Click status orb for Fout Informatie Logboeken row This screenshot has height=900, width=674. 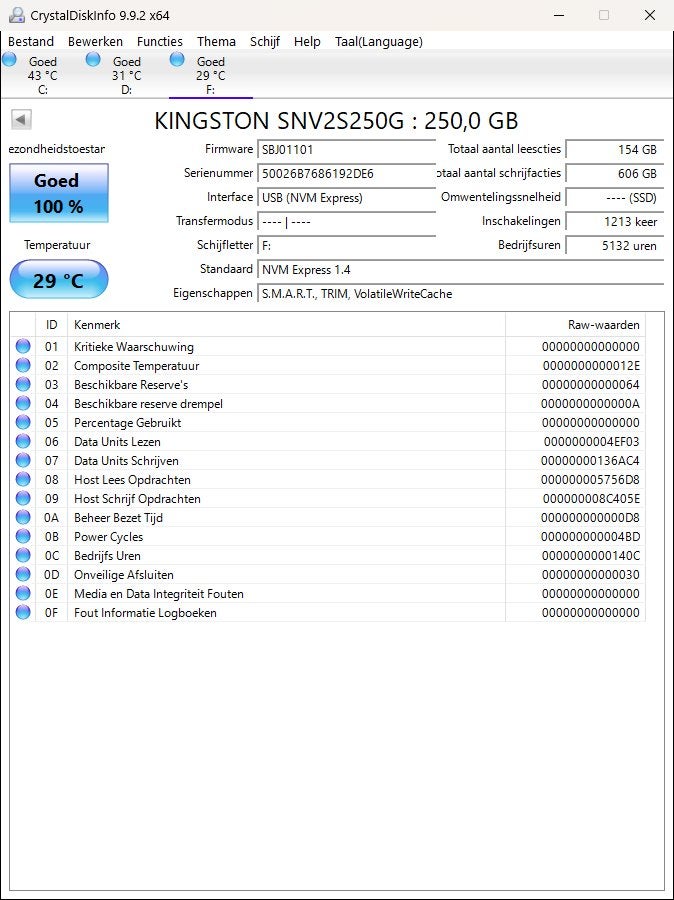tap(23, 612)
